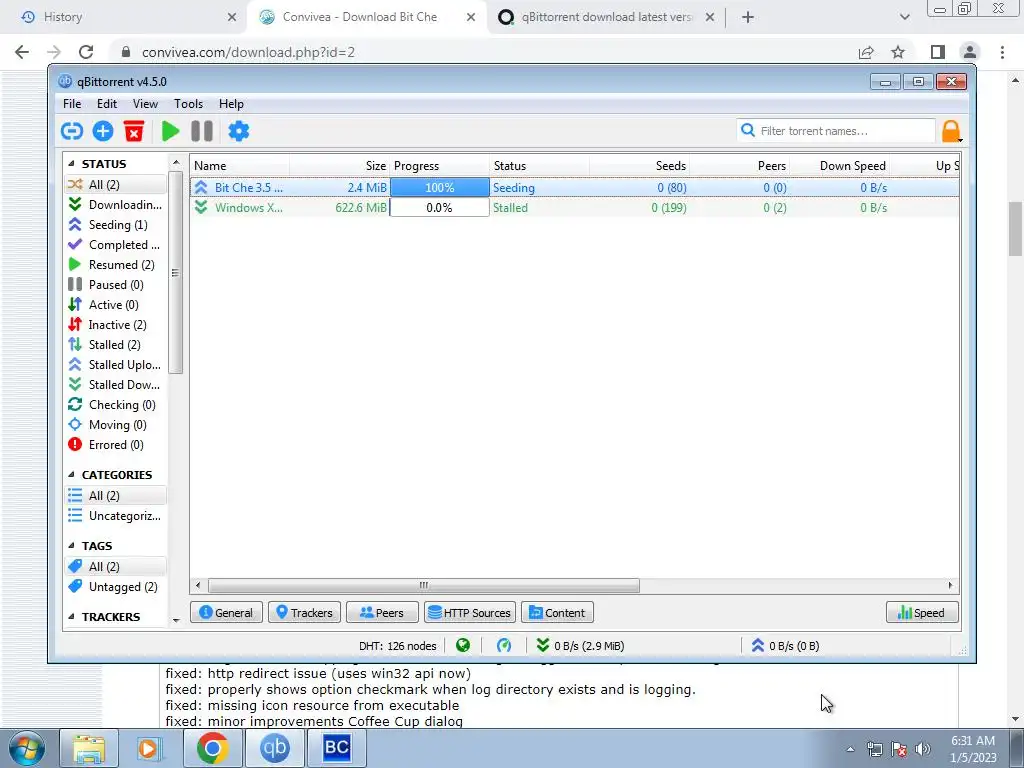Bookmark the page with the star icon
1024x768 pixels.
(898, 52)
